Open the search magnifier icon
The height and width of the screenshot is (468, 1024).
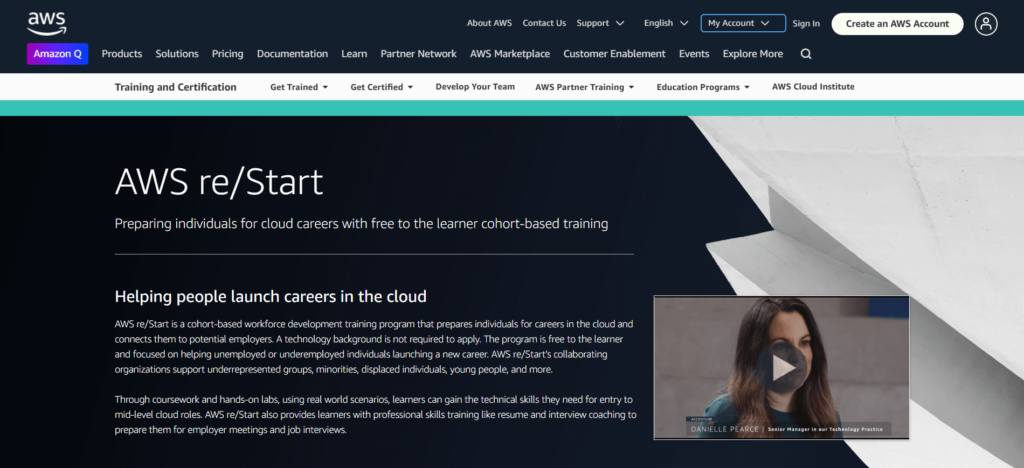[806, 54]
